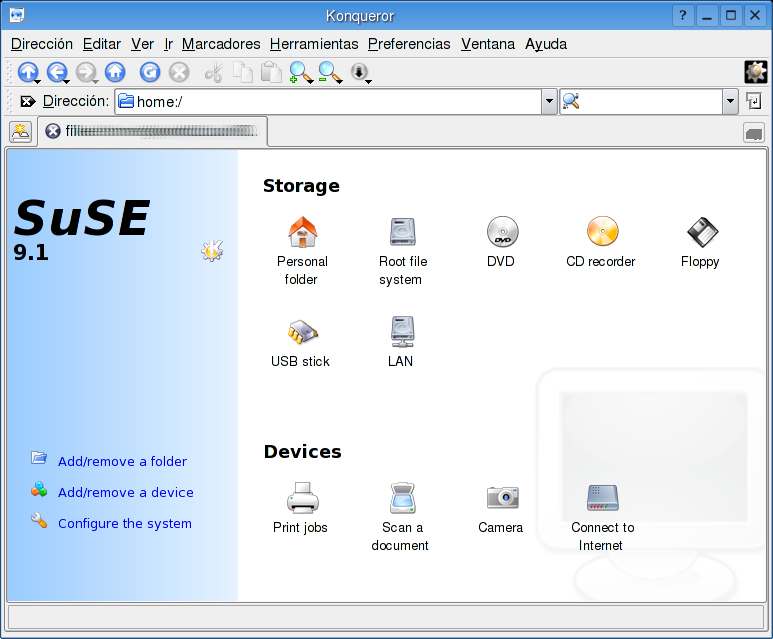Open the Dirección menu
Screen dimensions: 773x639
tap(42, 44)
